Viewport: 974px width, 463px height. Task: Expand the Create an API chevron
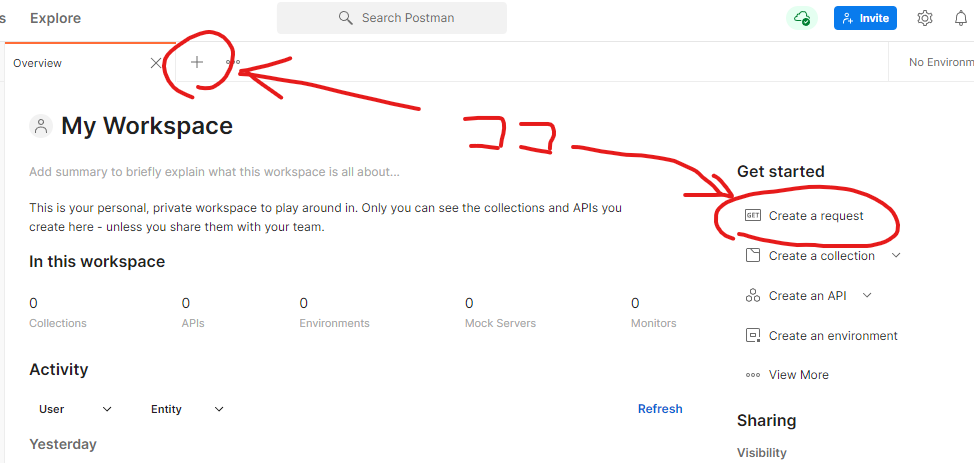click(x=867, y=295)
